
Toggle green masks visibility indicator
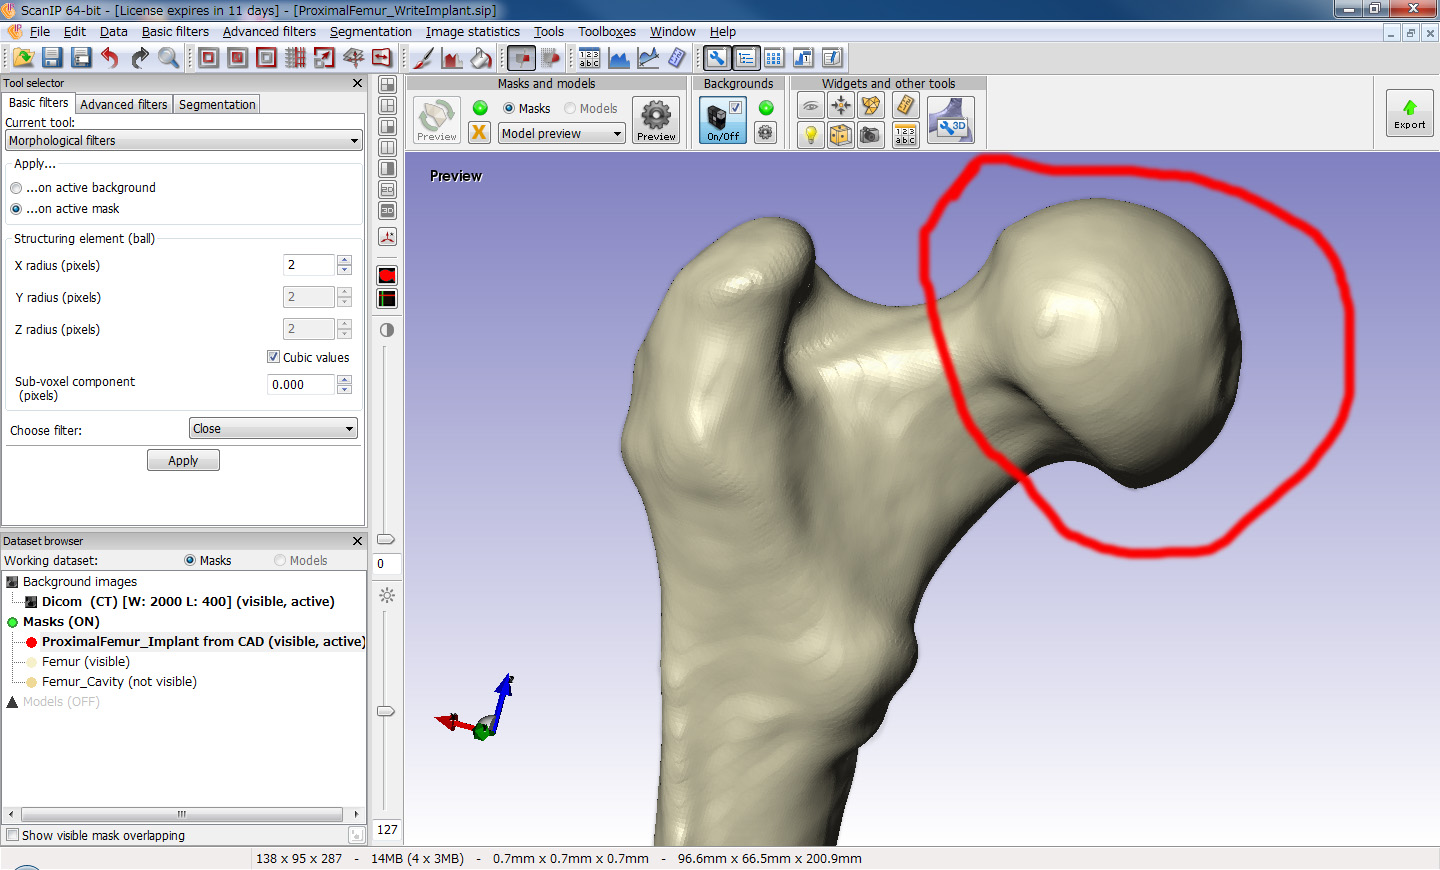pos(480,108)
